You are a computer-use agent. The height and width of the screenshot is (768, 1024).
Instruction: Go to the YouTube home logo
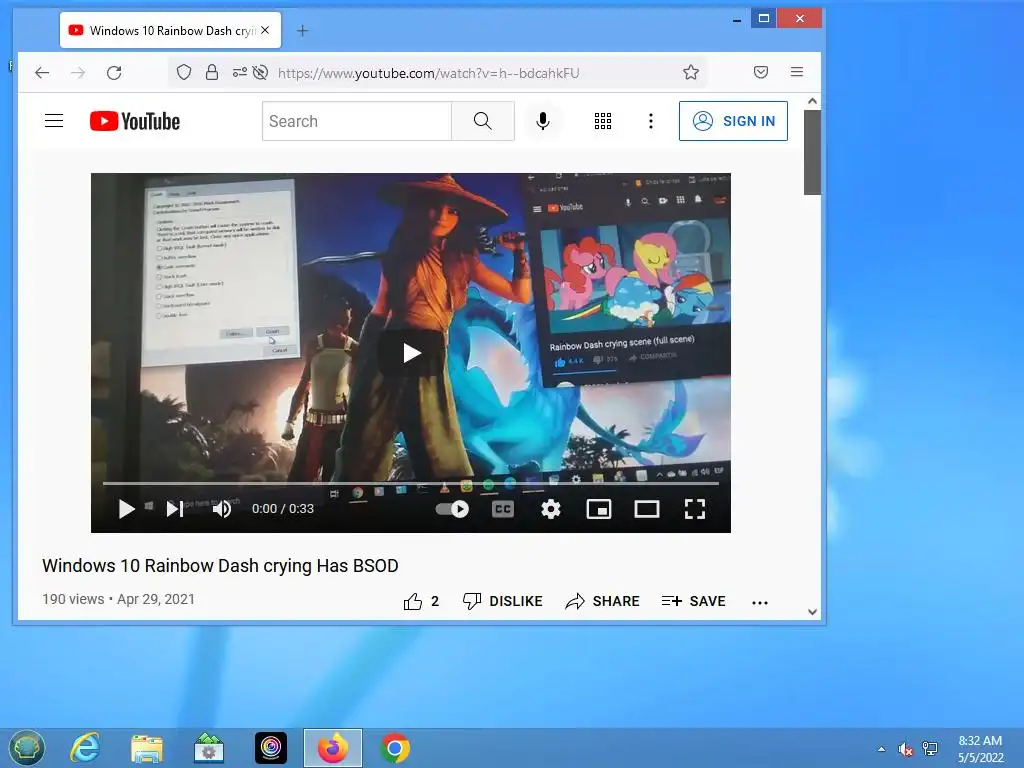point(135,121)
